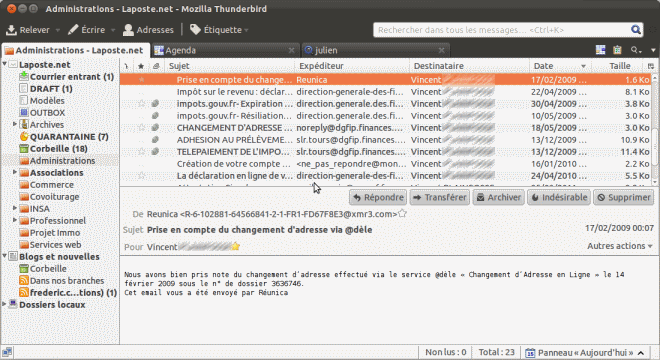
Task: Toggle star next to sender address Reunica
Action: point(402,214)
